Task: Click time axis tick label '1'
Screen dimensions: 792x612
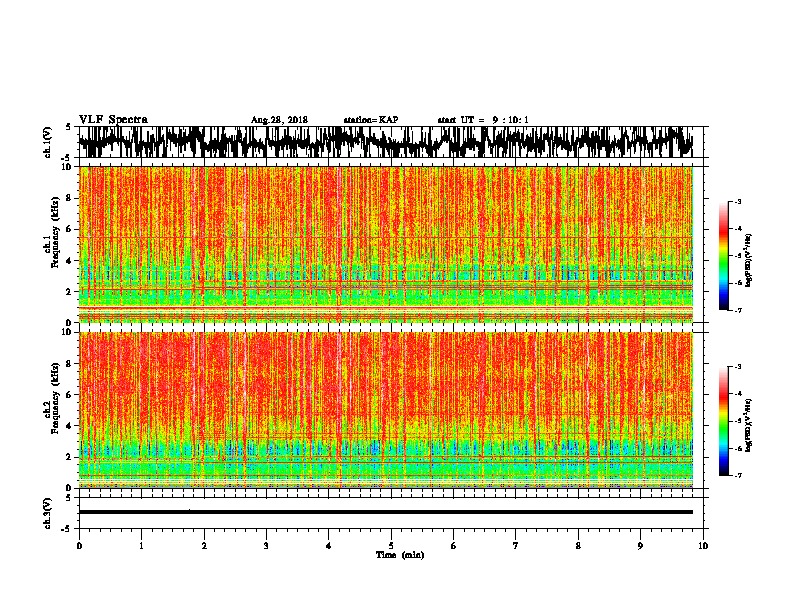Action: pyautogui.click(x=141, y=546)
